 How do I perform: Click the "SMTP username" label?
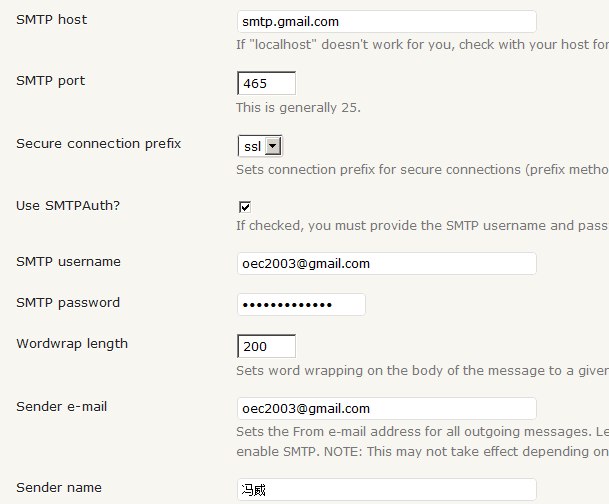click(68, 262)
